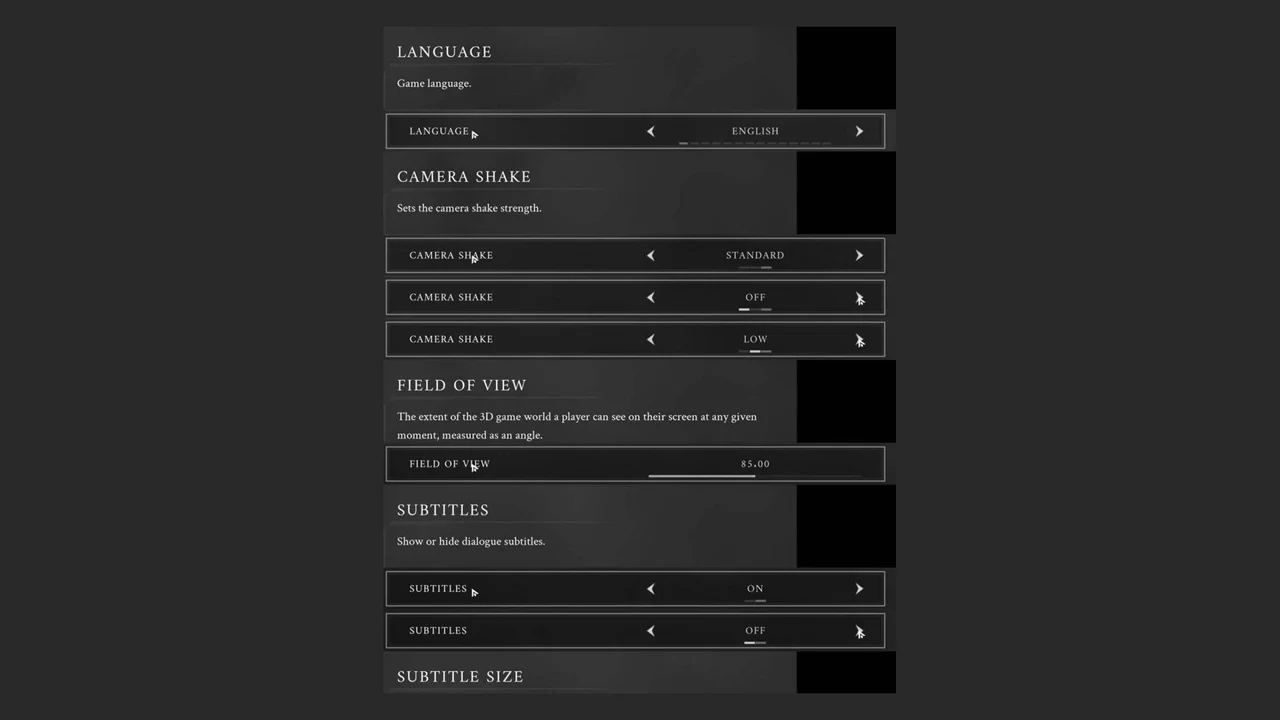Click CAMERA SHAKE label in the STANDARD row

coord(451,255)
